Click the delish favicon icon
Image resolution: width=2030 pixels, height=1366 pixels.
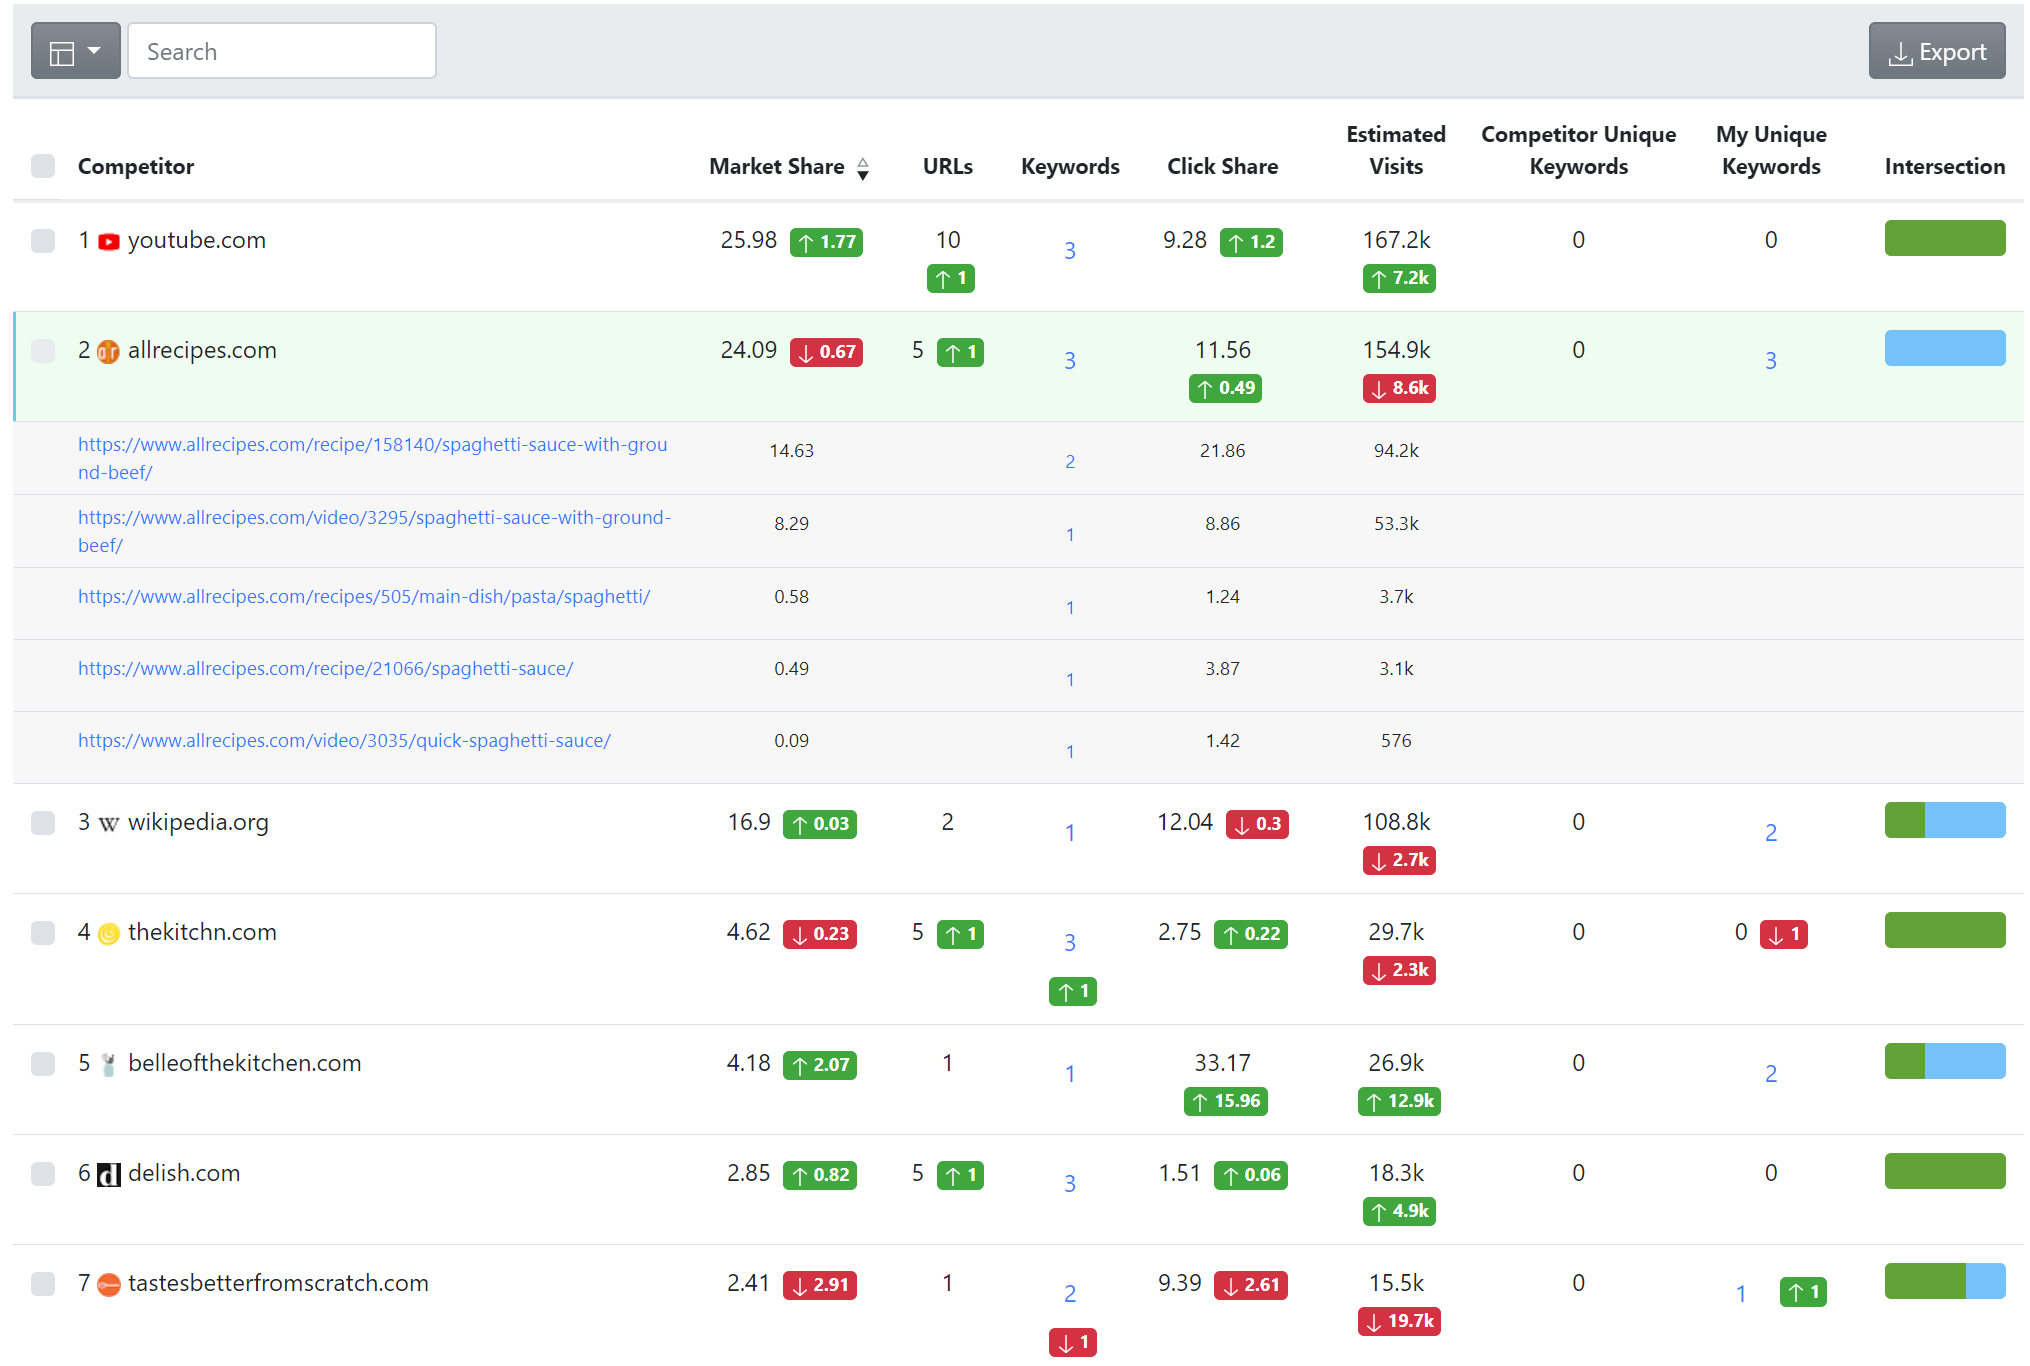click(x=109, y=1174)
